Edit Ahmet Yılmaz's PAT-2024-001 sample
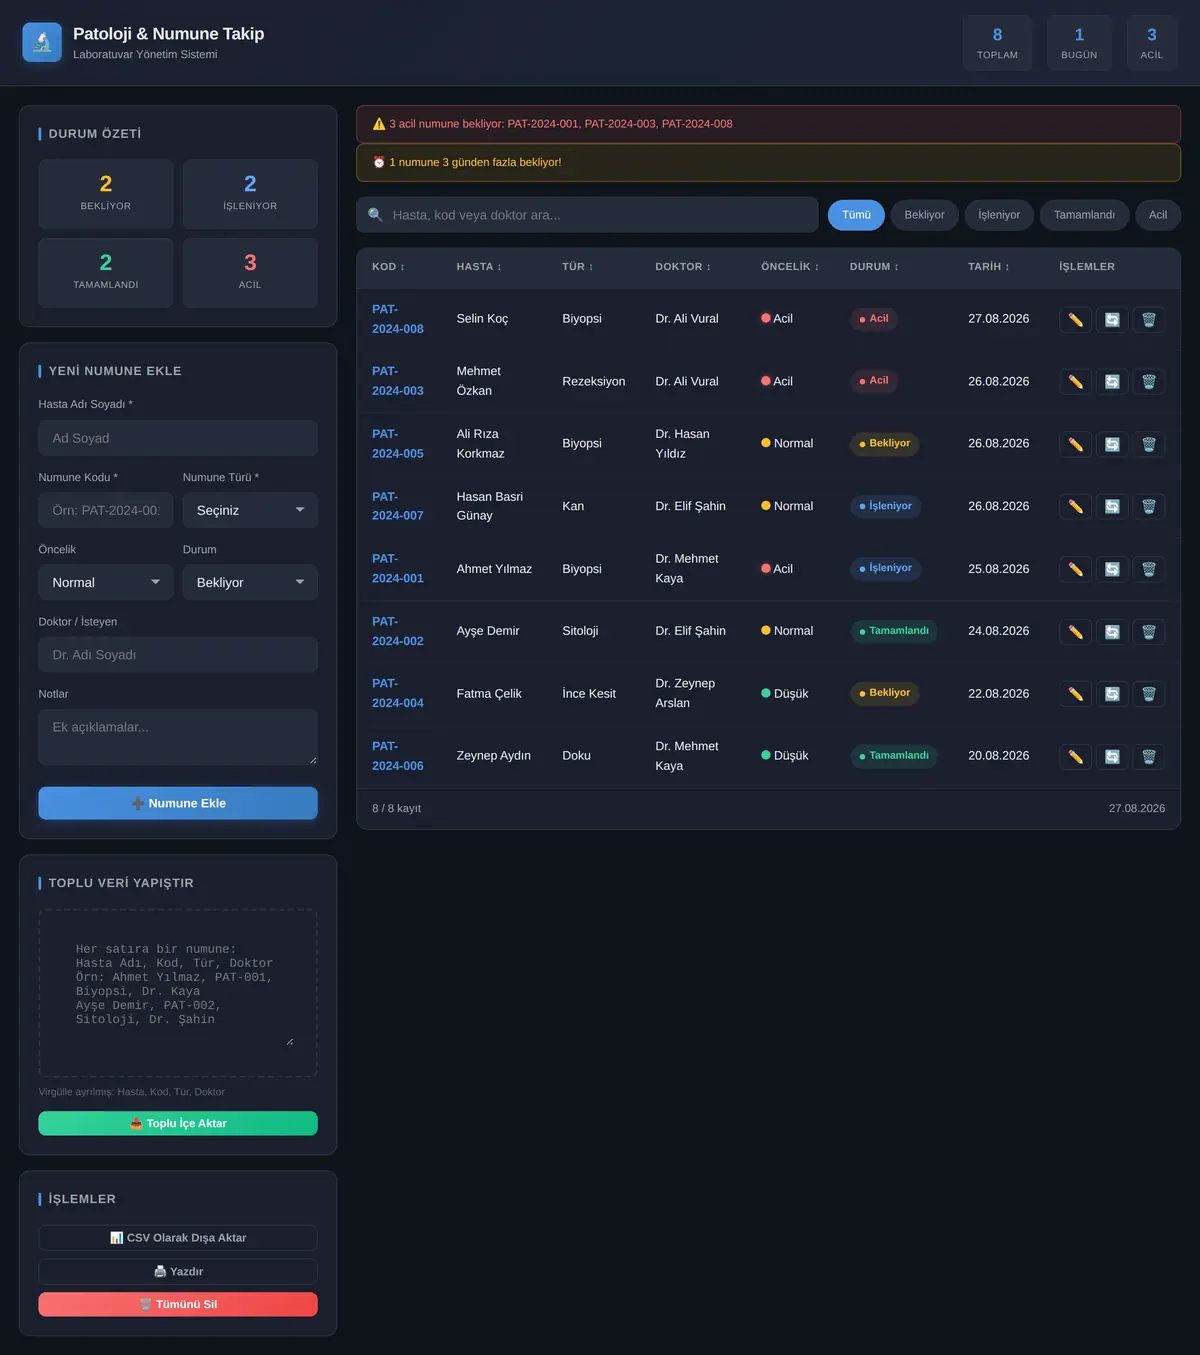 click(x=1075, y=570)
